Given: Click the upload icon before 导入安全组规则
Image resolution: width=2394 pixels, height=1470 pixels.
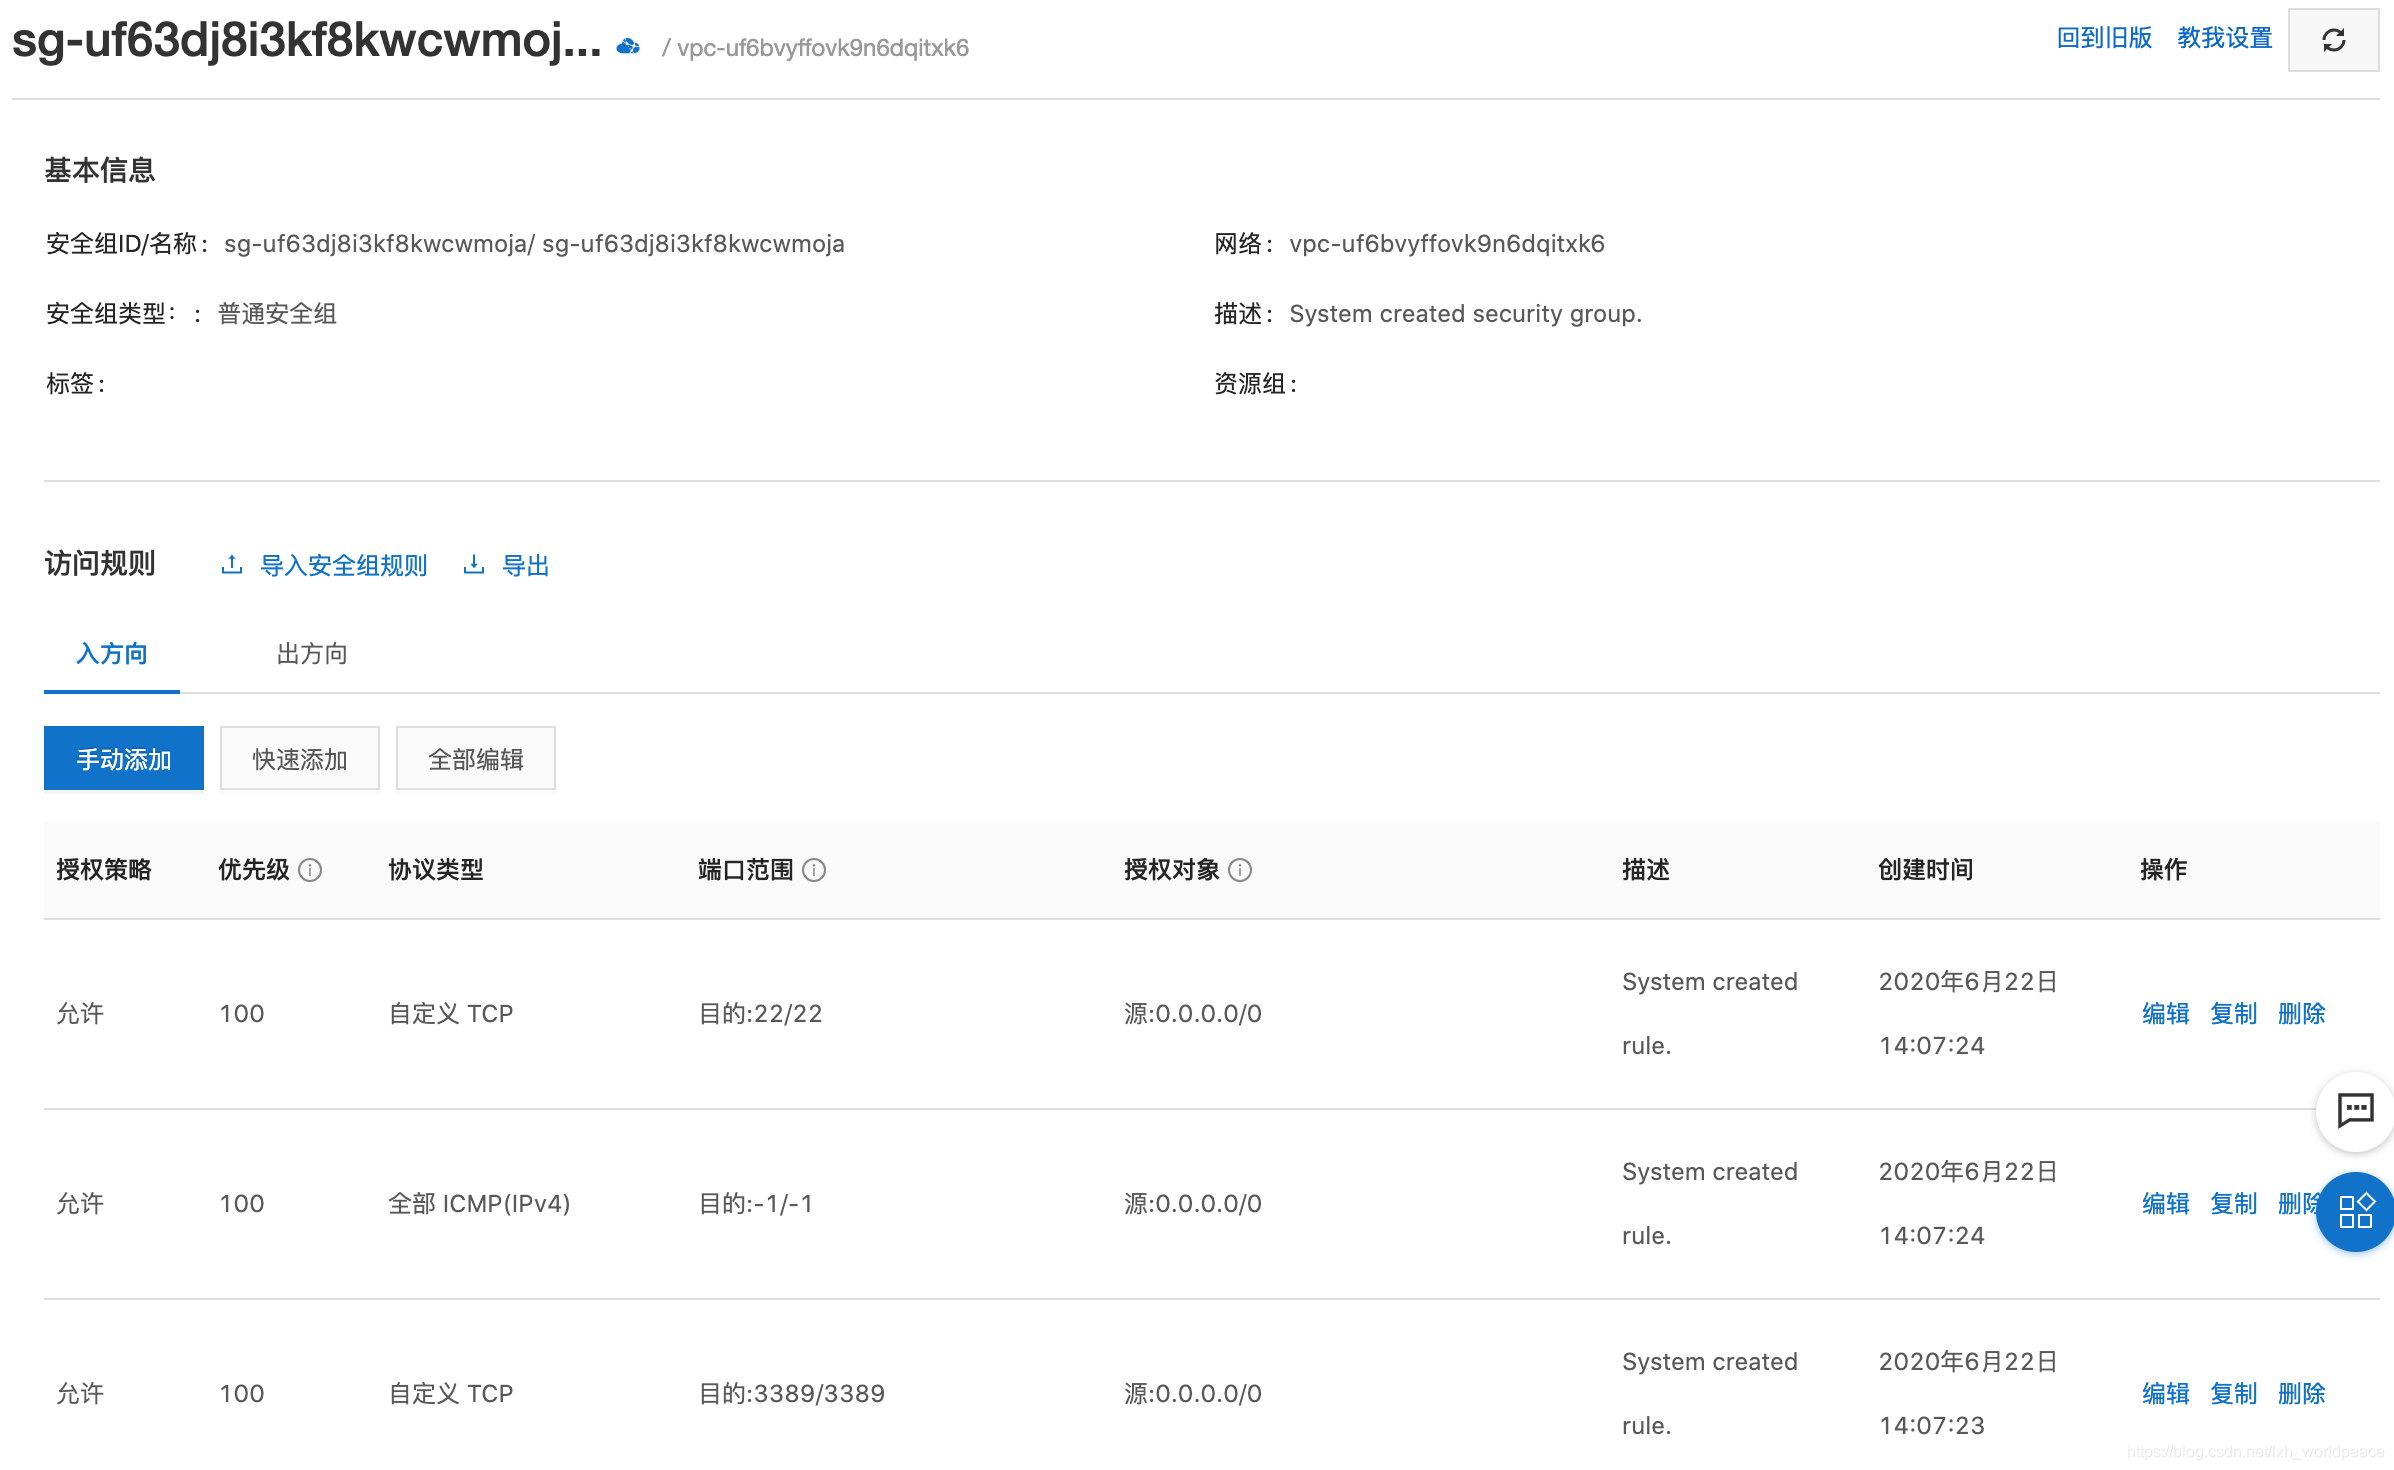Looking at the screenshot, I should 231,565.
